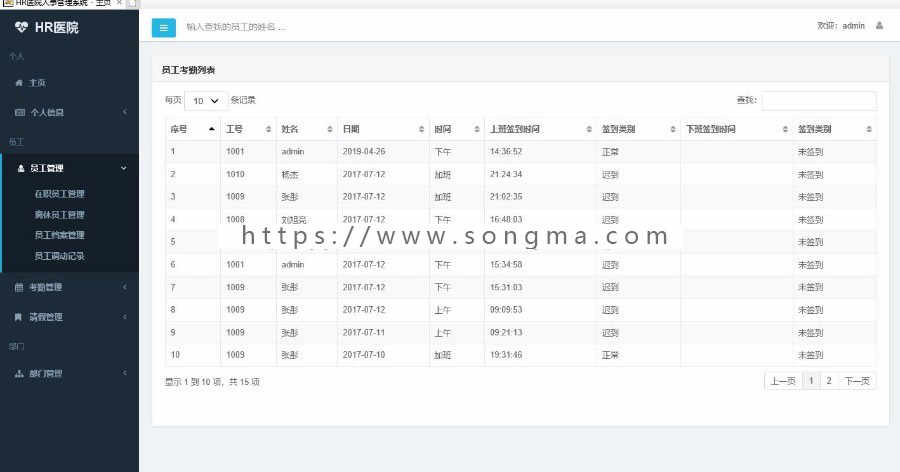Sort by 上班签到时间 column header
Viewport: 900px width, 472px height.
coord(540,129)
